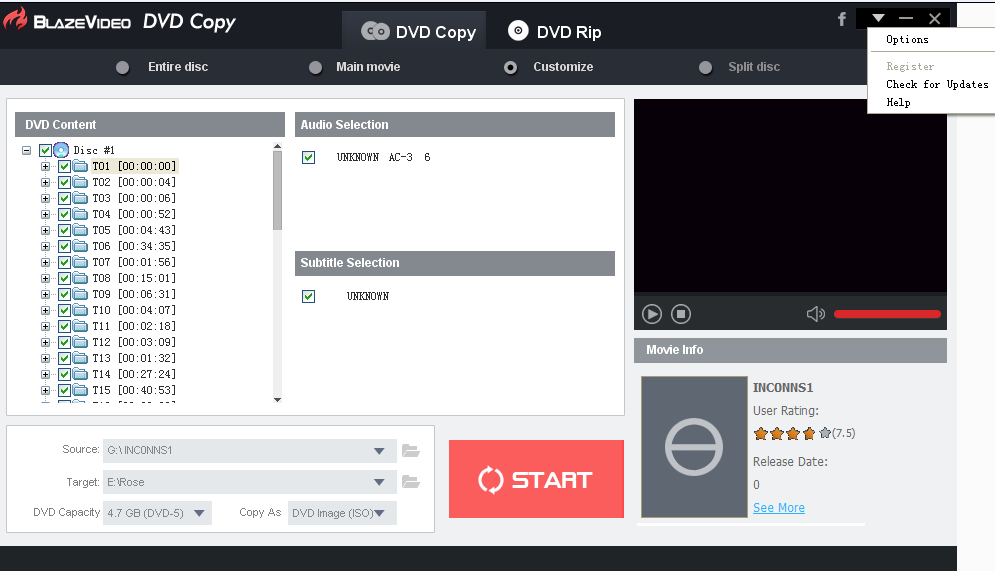
Task: Switch to the DVD Rip tab
Action: (x=555, y=32)
